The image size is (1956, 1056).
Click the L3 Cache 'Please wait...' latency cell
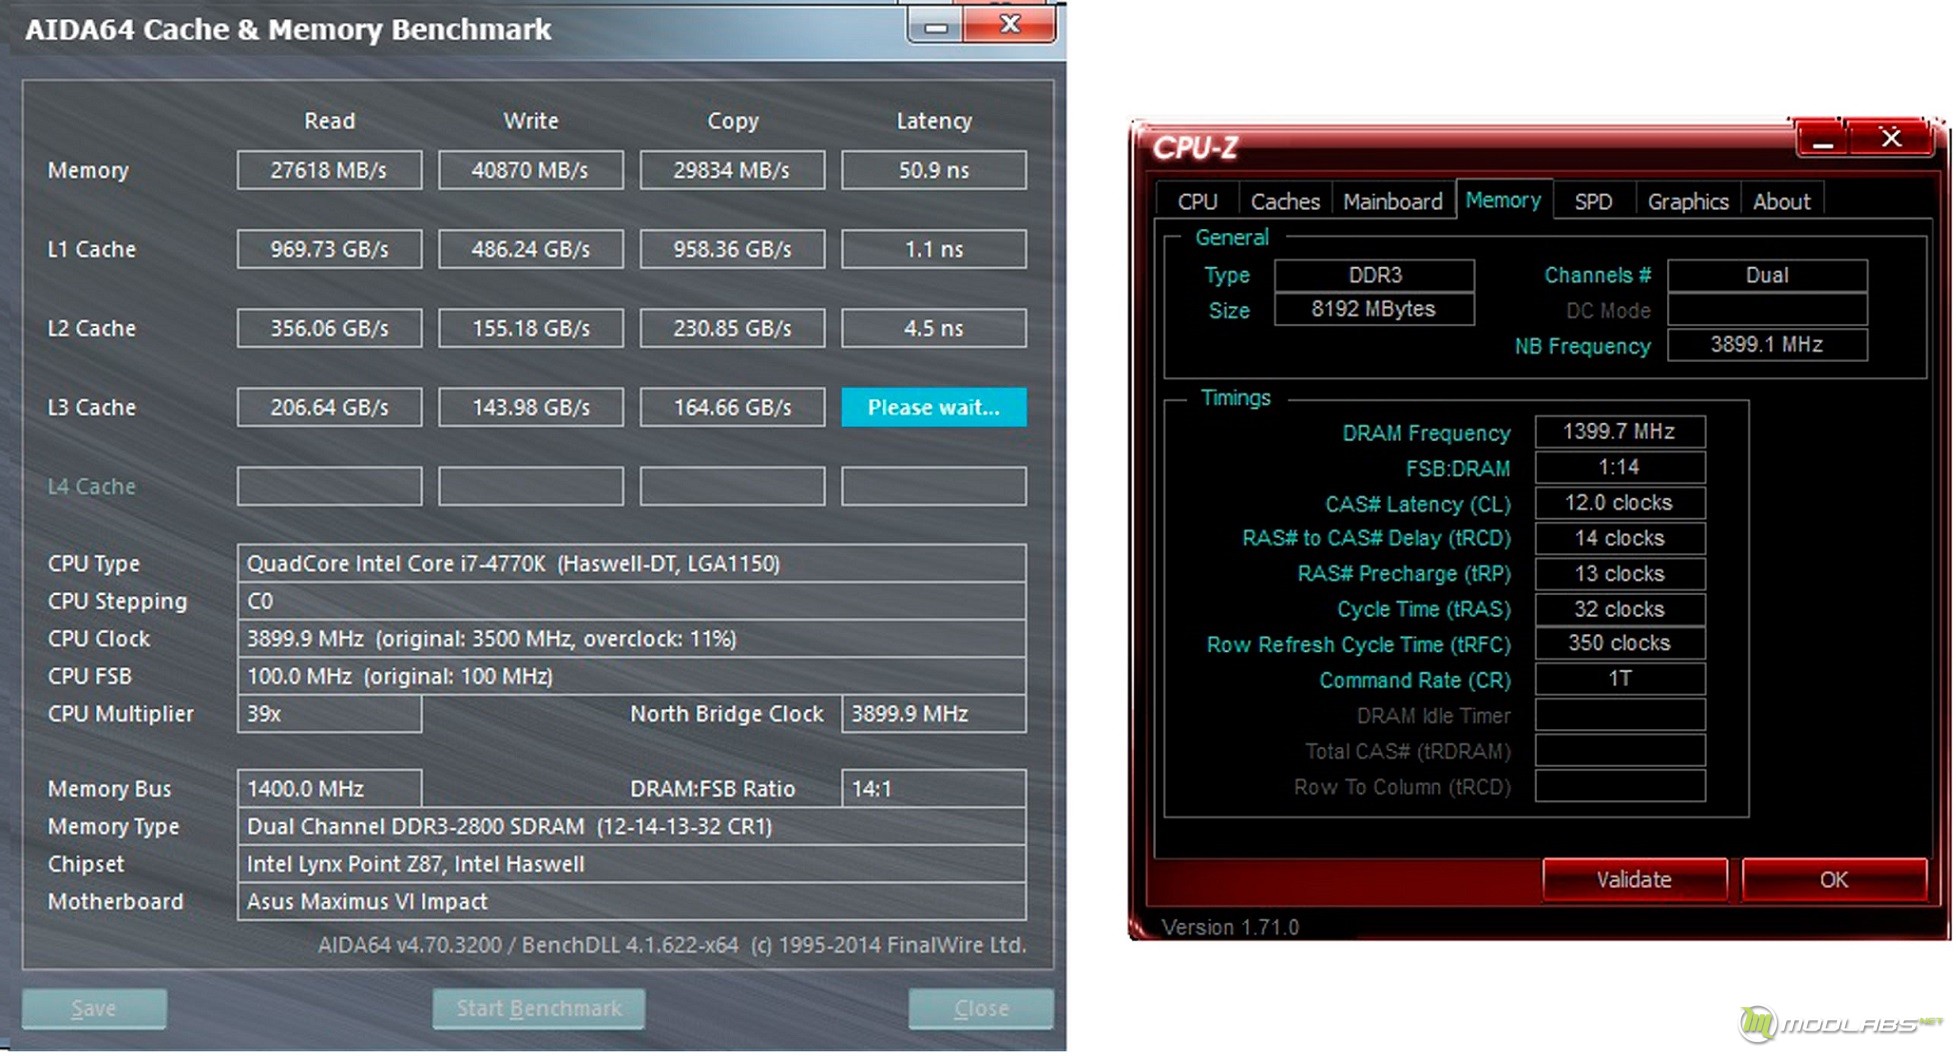(x=933, y=407)
